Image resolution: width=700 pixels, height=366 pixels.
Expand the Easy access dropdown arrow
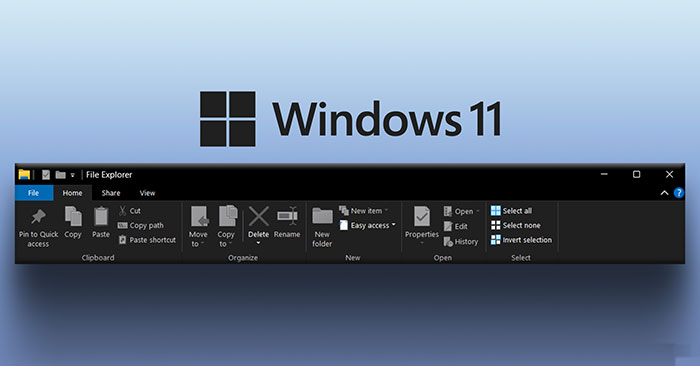click(x=393, y=225)
